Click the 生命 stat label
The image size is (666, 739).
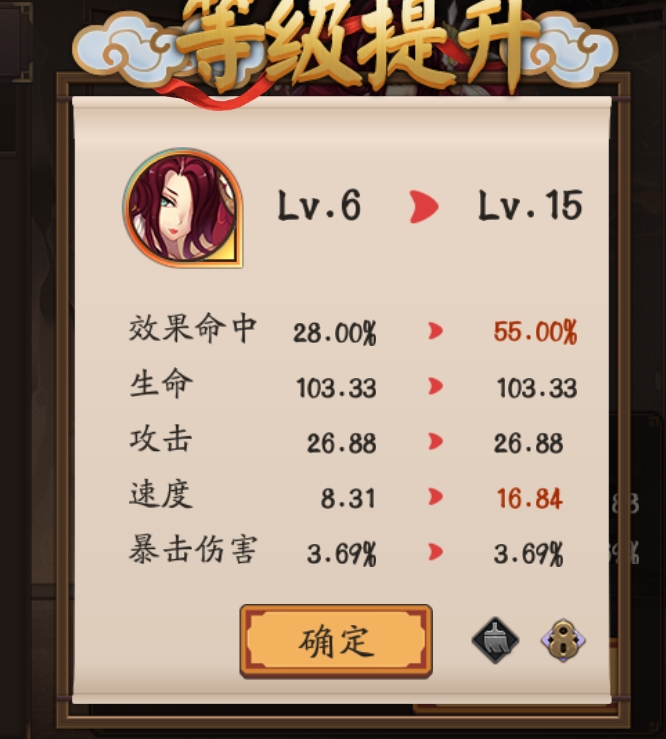pos(161,384)
